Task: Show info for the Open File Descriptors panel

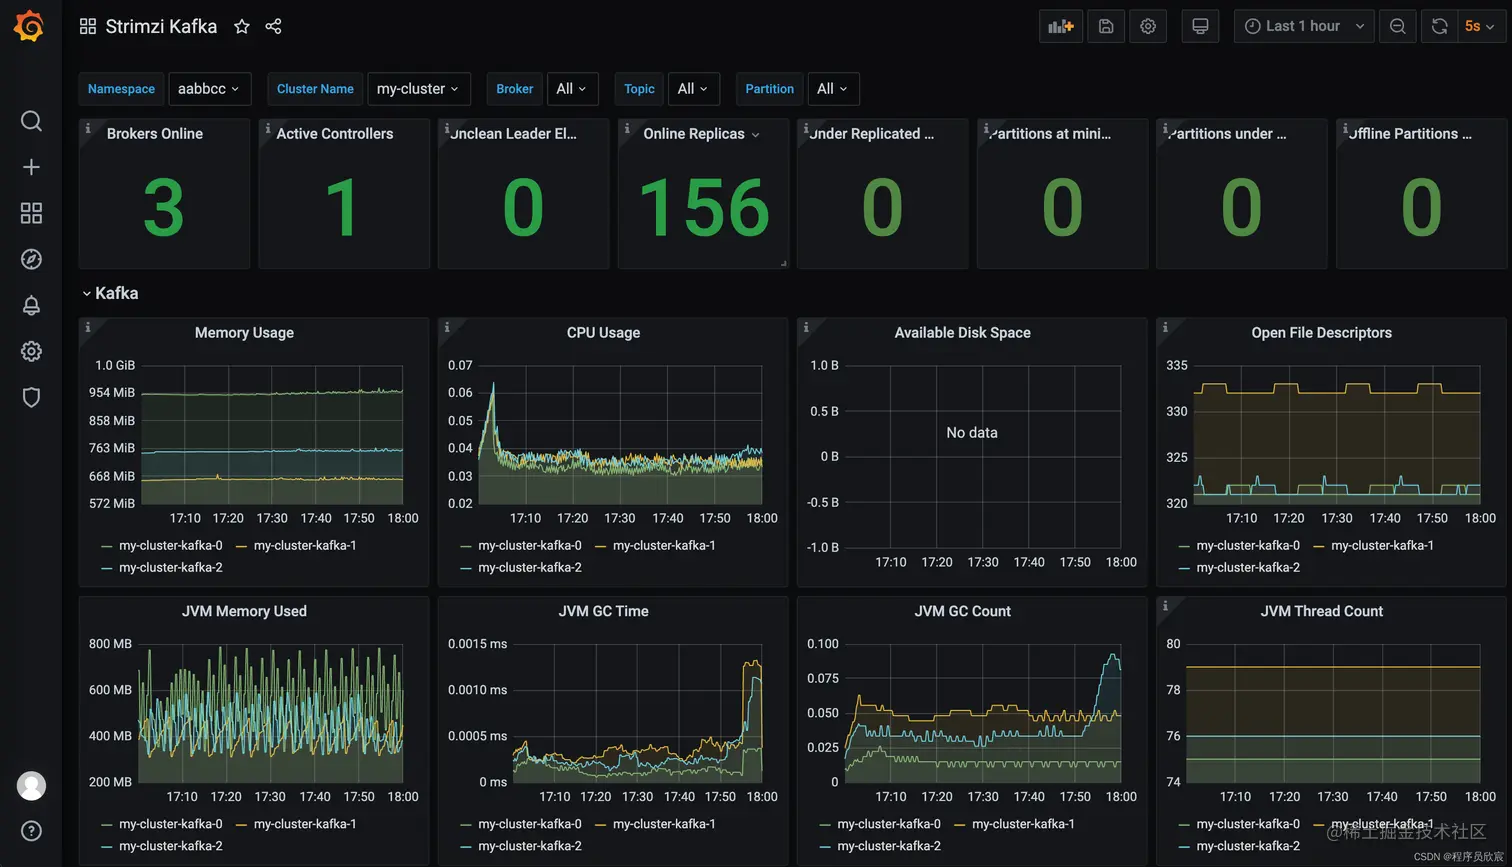Action: tap(1165, 327)
